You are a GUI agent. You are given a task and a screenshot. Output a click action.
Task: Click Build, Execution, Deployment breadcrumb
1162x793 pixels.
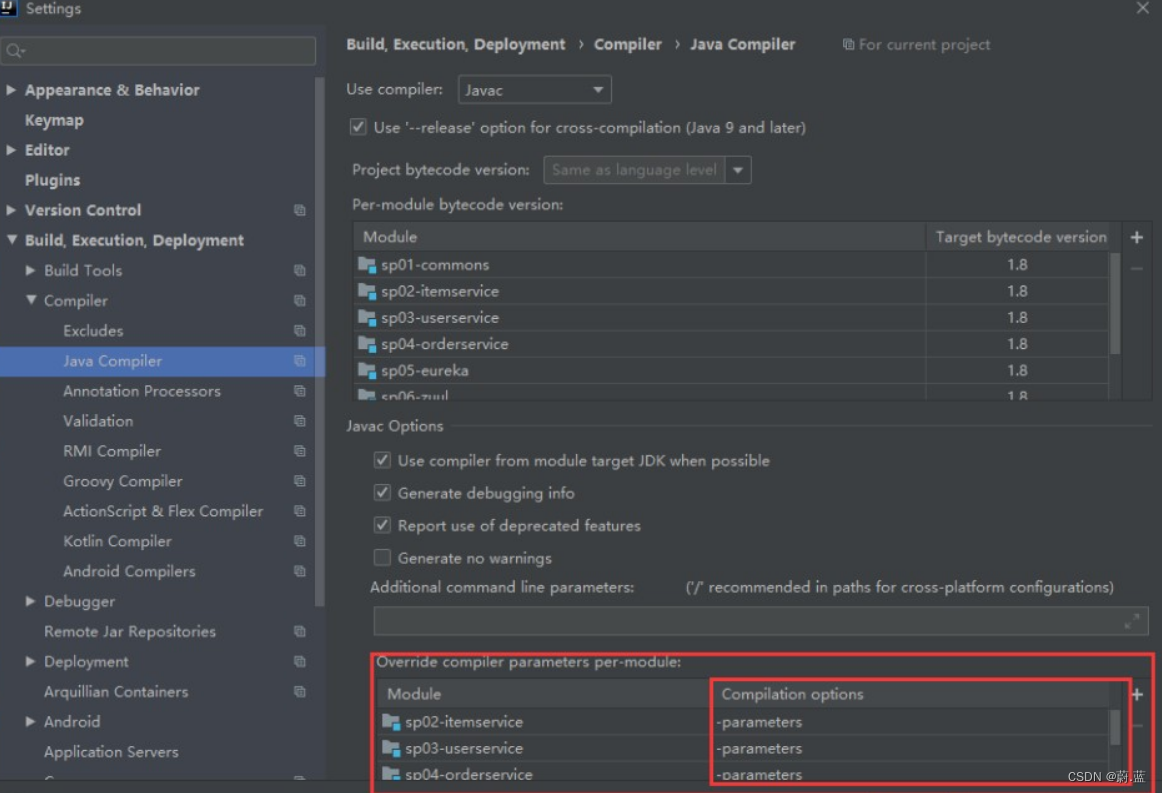(455, 44)
